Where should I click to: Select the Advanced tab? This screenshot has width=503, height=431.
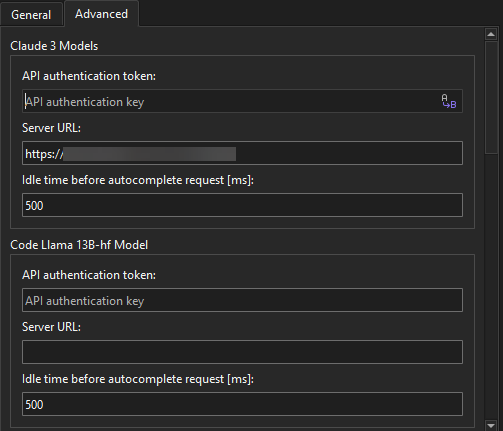click(101, 14)
